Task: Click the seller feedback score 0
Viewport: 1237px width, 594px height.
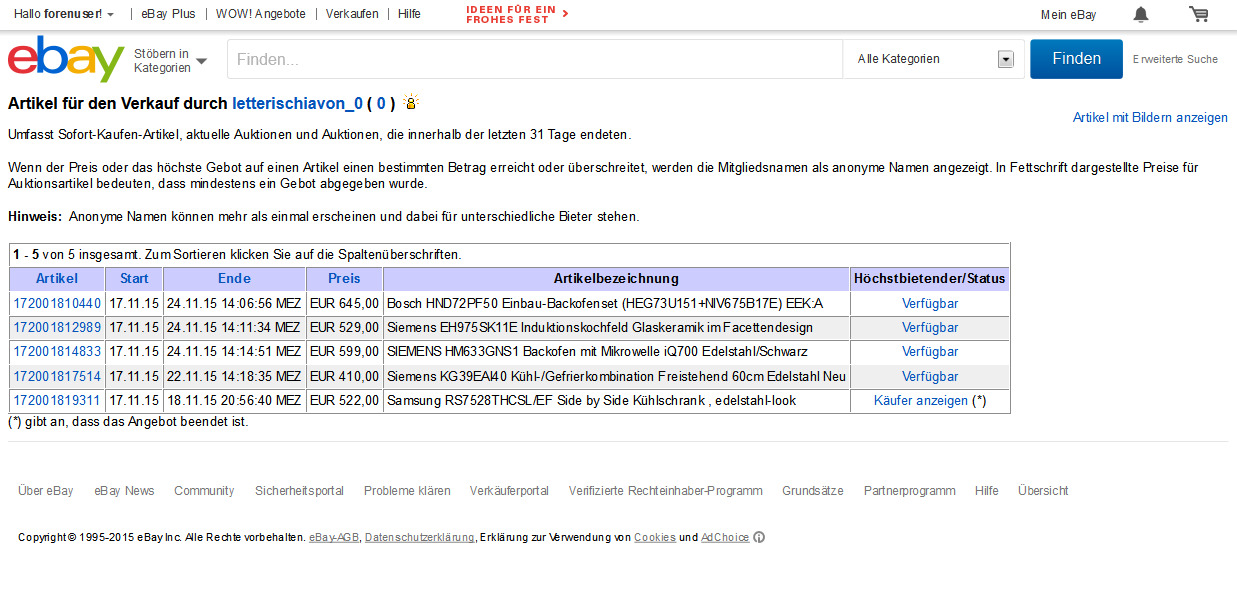Action: click(381, 103)
